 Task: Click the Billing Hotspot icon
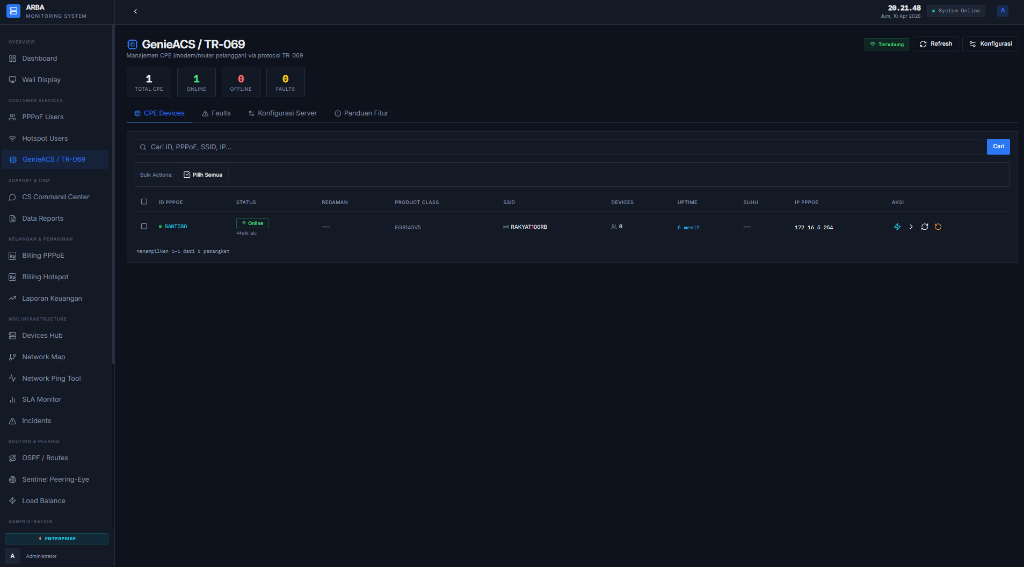pos(12,277)
